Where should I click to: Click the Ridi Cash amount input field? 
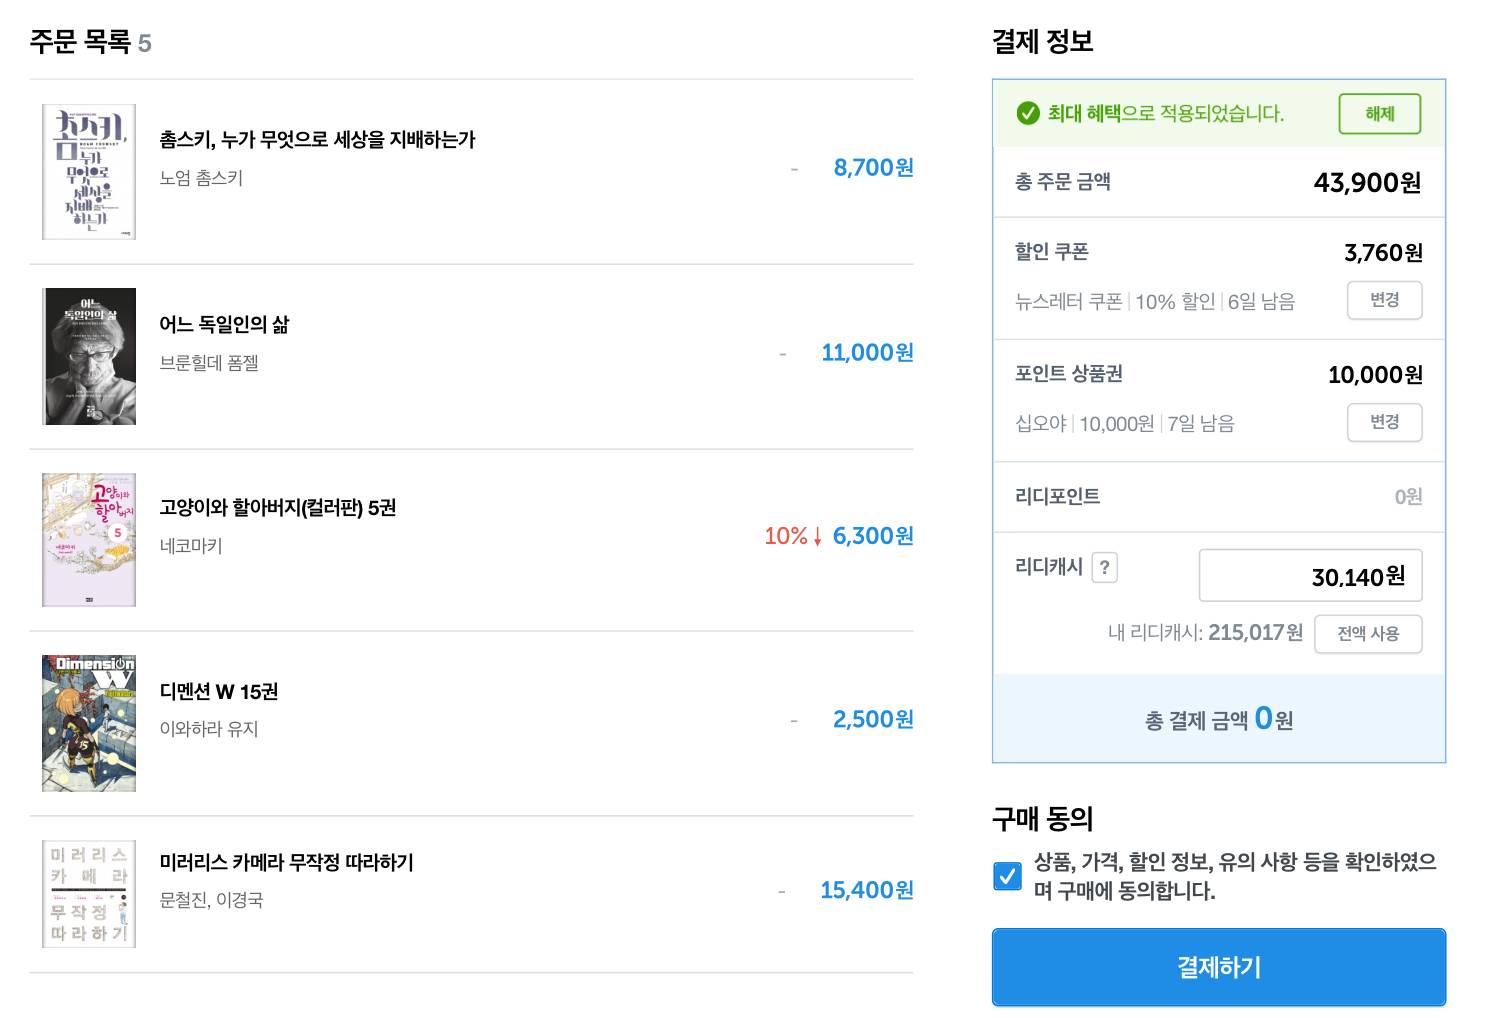coord(1310,576)
